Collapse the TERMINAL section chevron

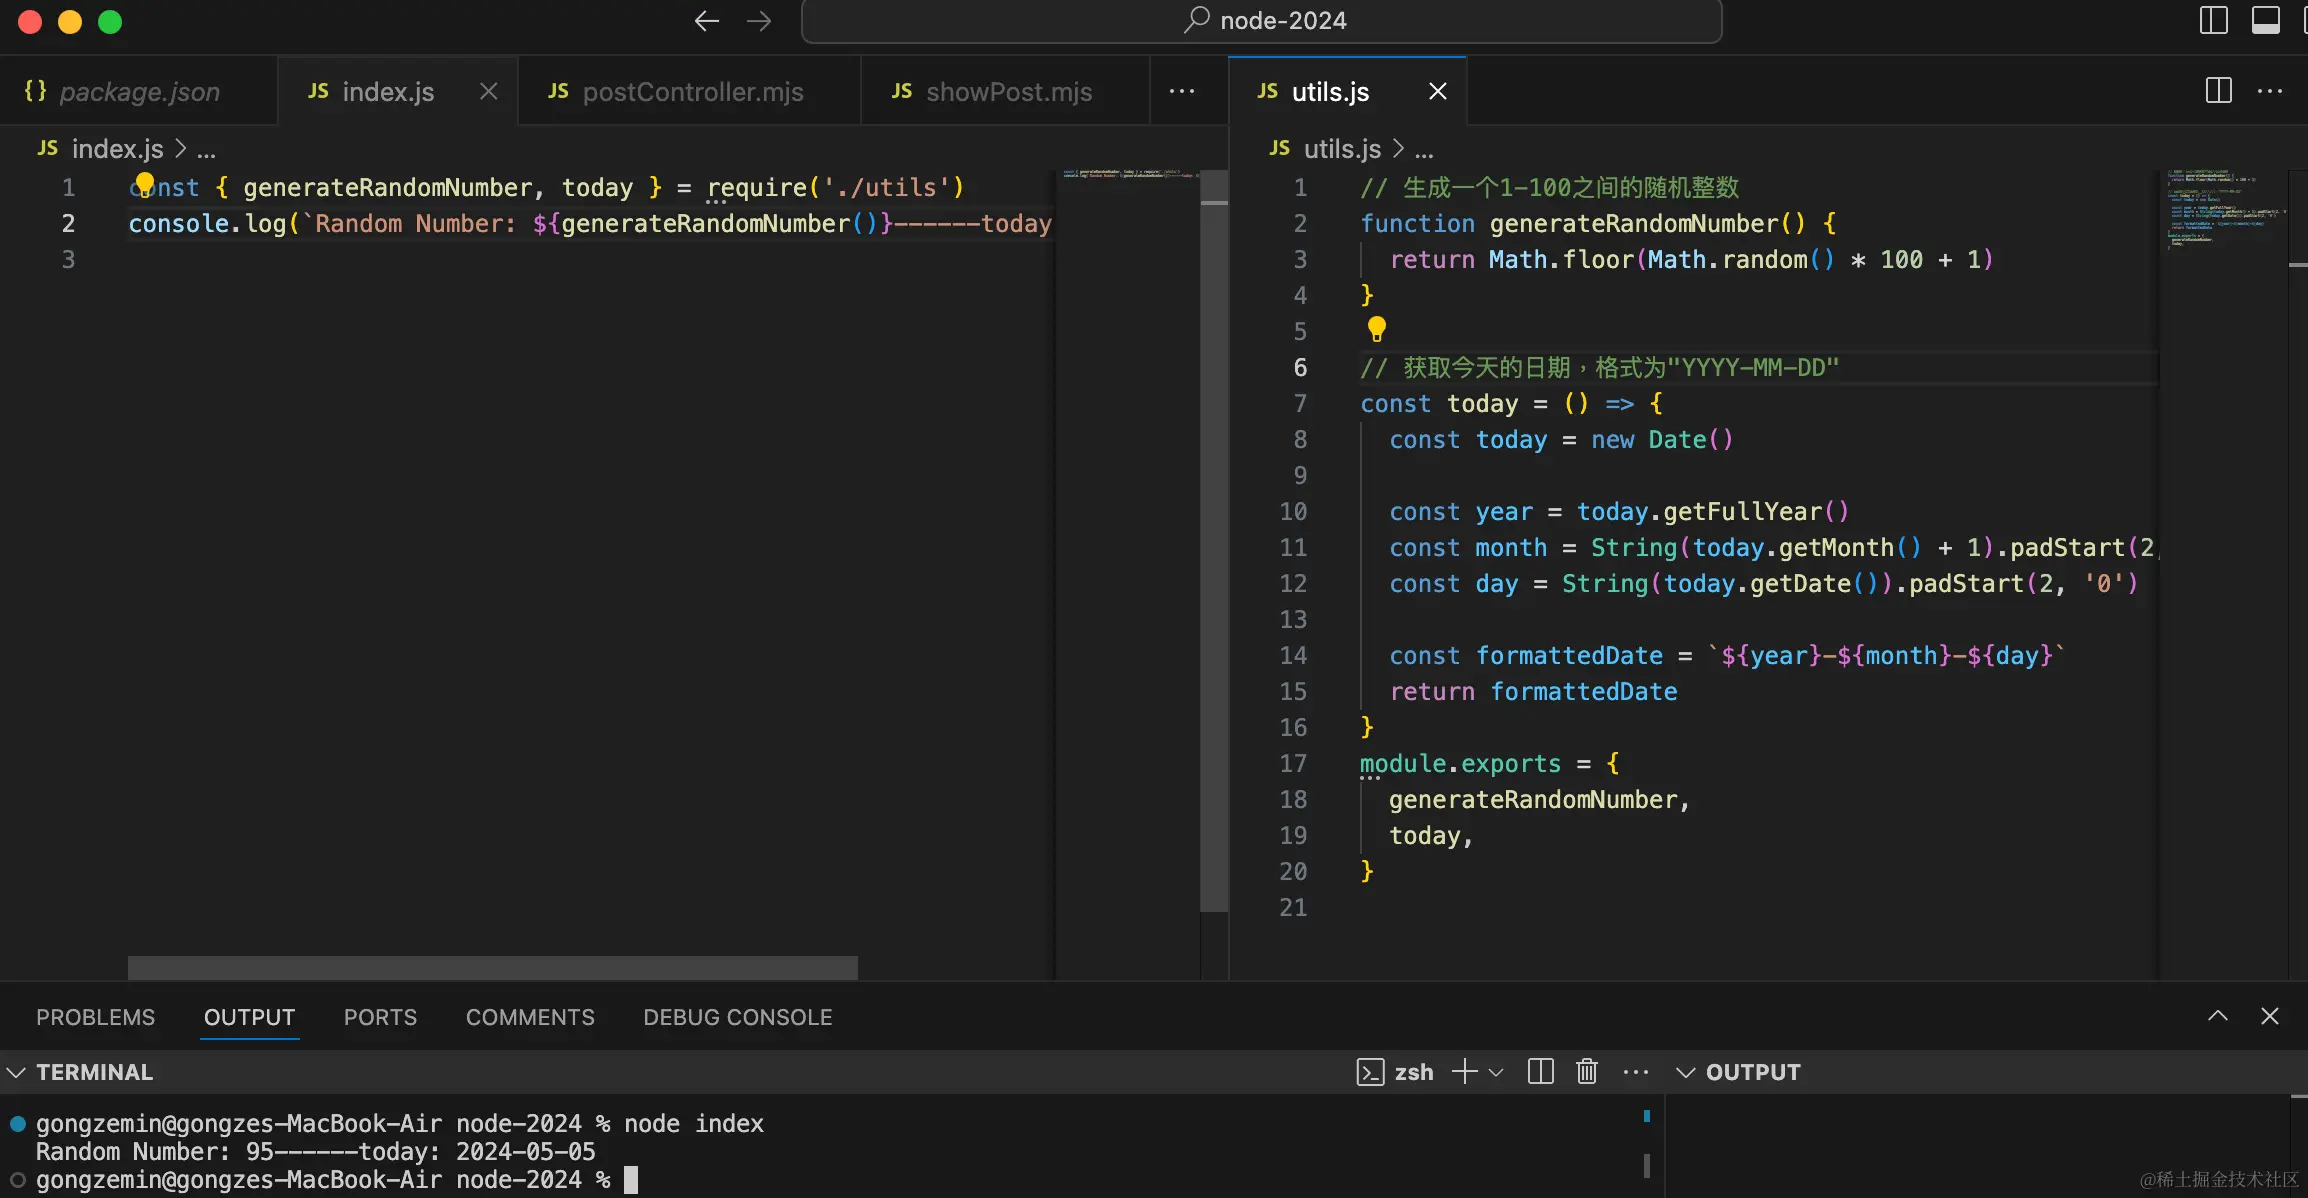coord(16,1072)
